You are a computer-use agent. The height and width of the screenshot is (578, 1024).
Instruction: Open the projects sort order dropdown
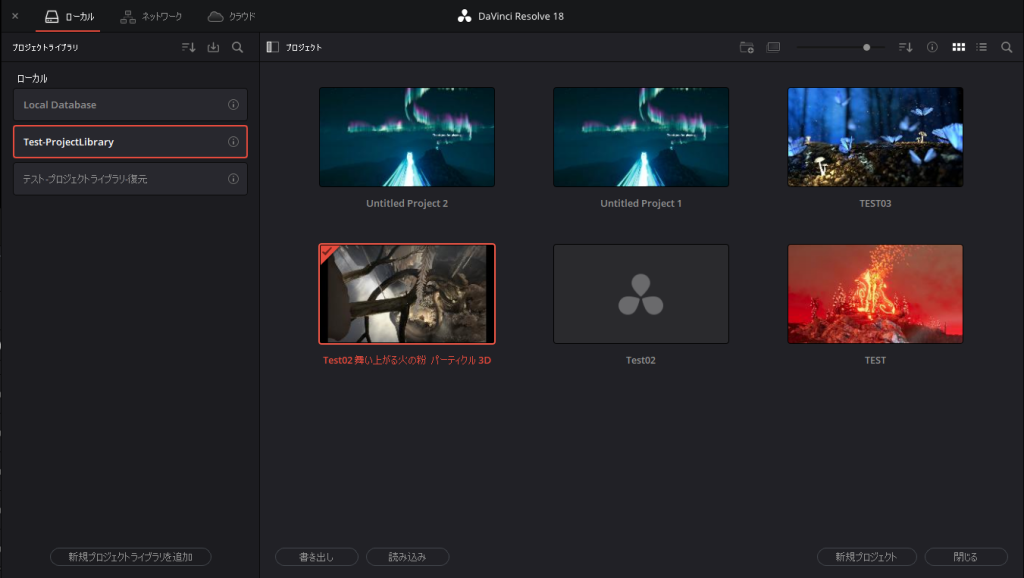pos(905,47)
